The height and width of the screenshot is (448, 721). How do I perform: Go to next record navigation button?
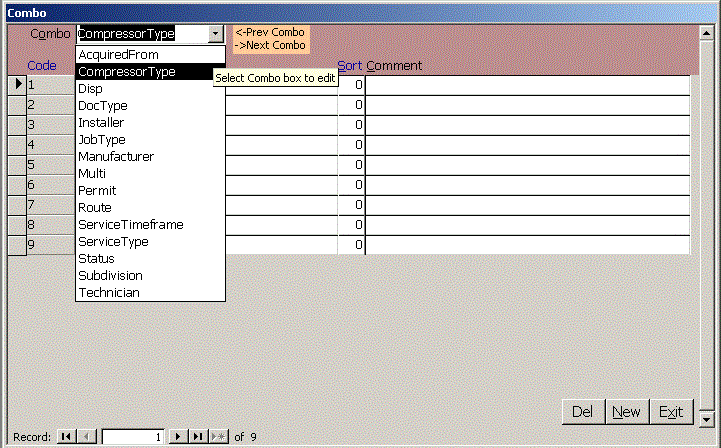click(178, 437)
